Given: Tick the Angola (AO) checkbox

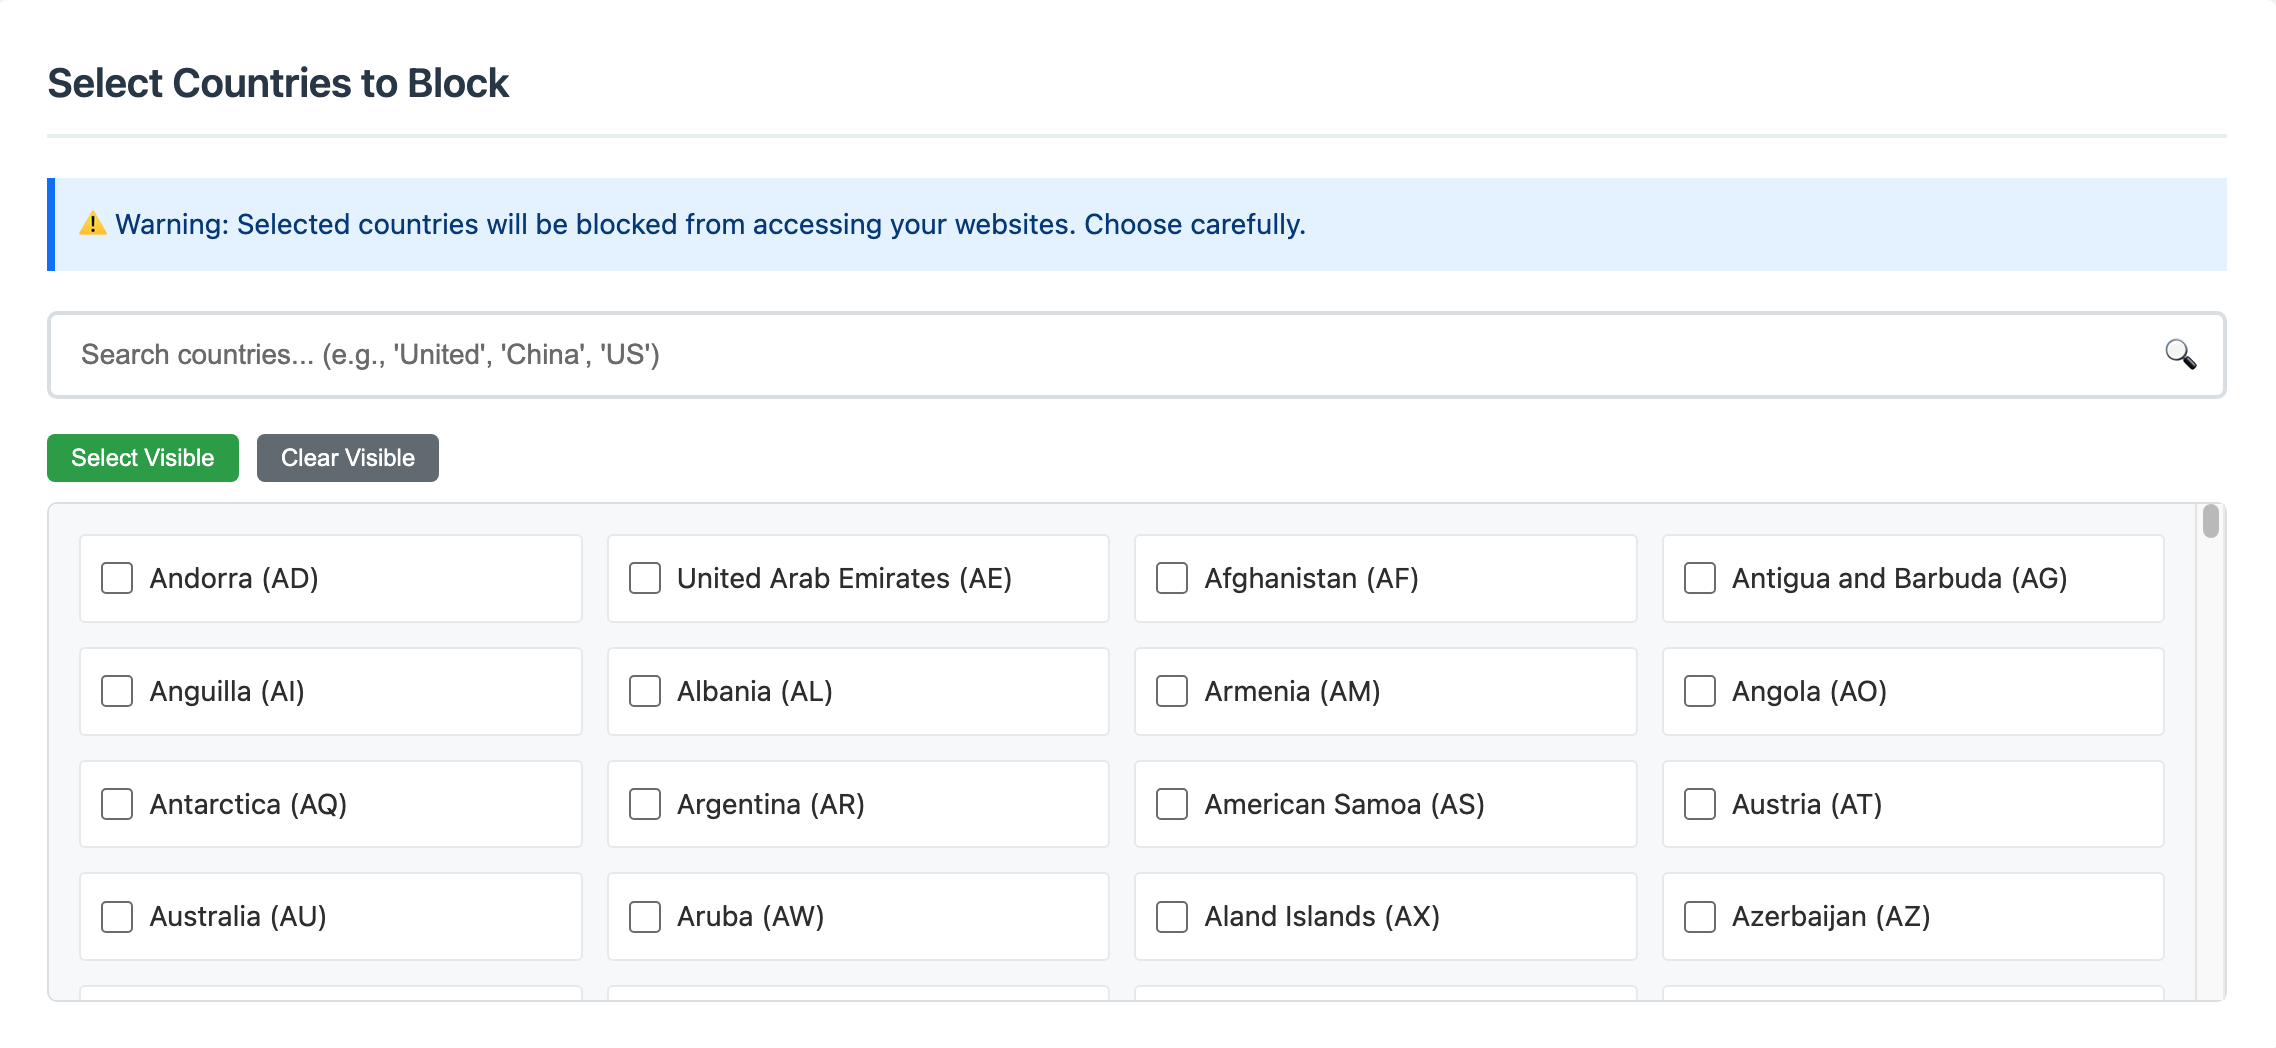Looking at the screenshot, I should (x=1700, y=691).
